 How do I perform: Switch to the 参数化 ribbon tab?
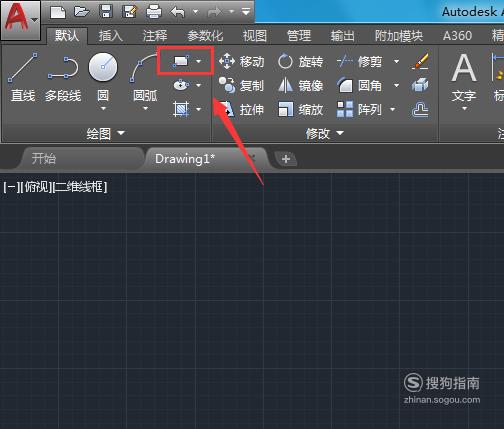[205, 36]
